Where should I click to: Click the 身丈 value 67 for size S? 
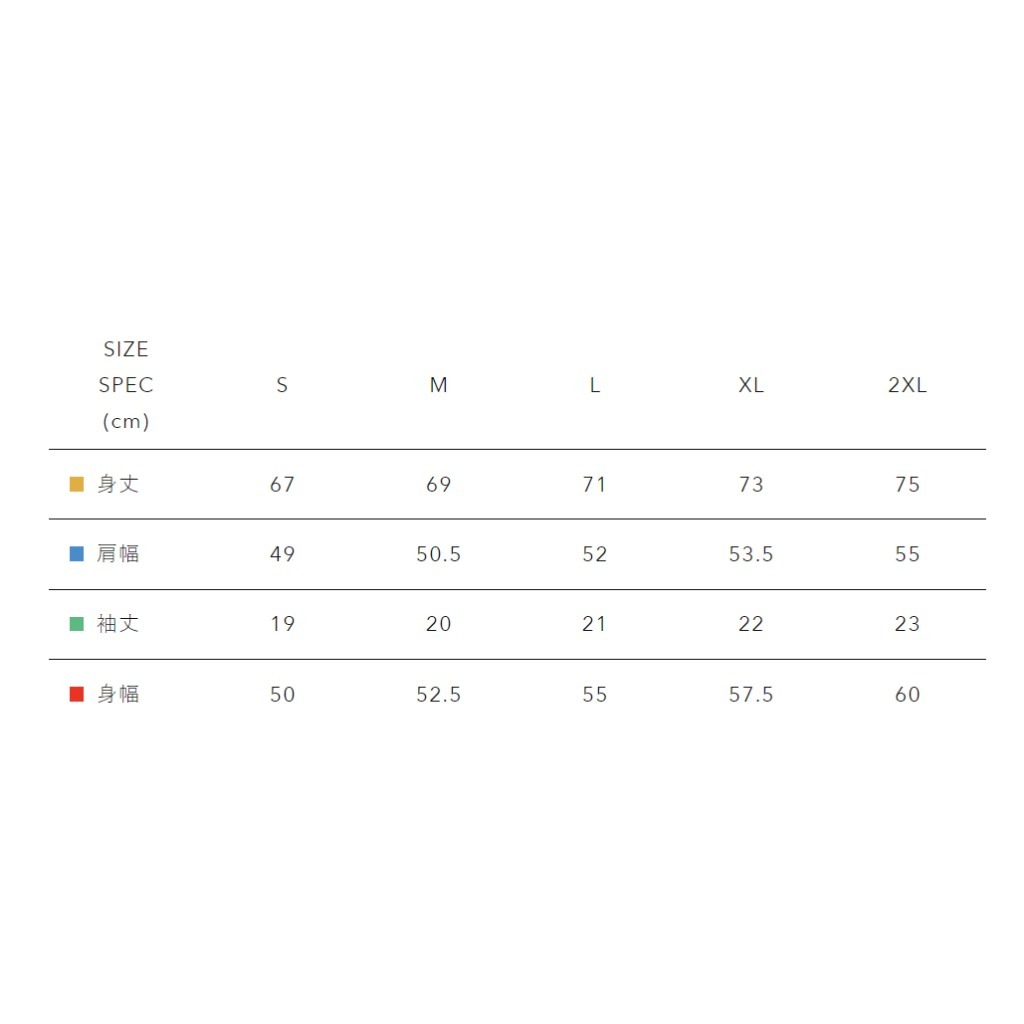(282, 485)
